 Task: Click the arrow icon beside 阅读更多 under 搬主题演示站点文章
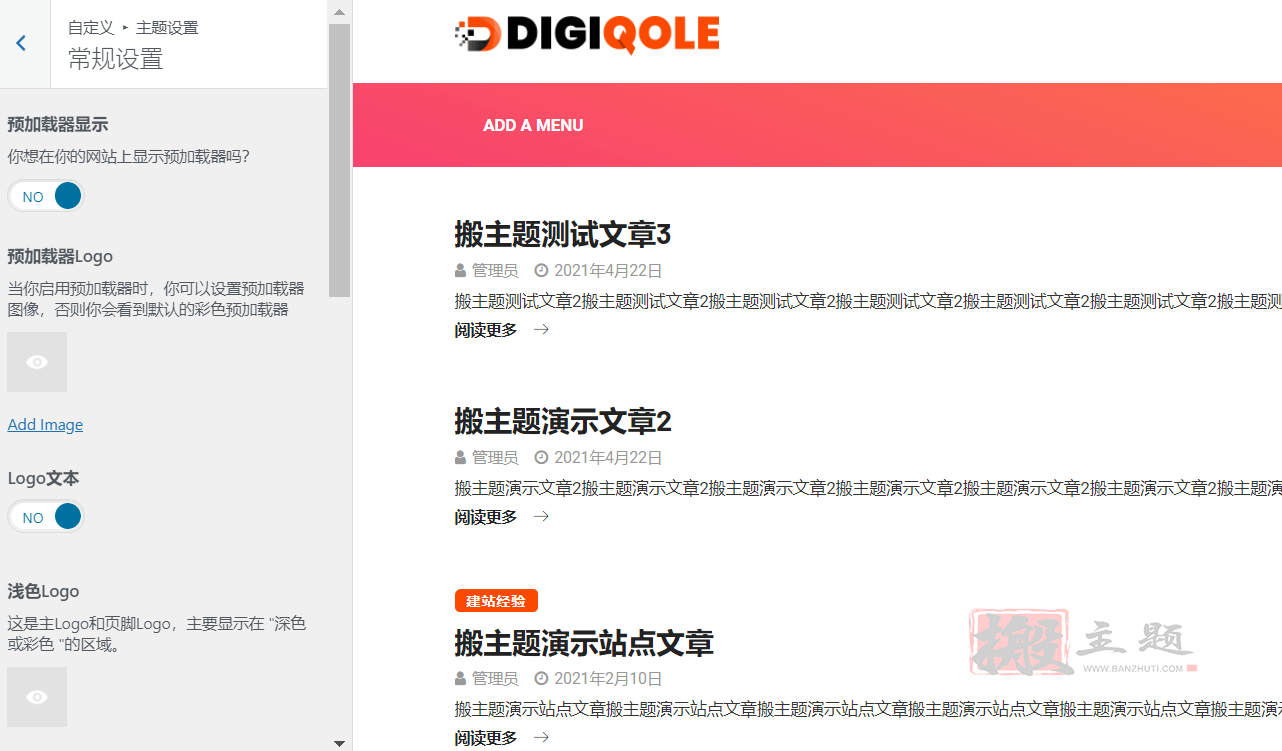pyautogui.click(x=541, y=737)
